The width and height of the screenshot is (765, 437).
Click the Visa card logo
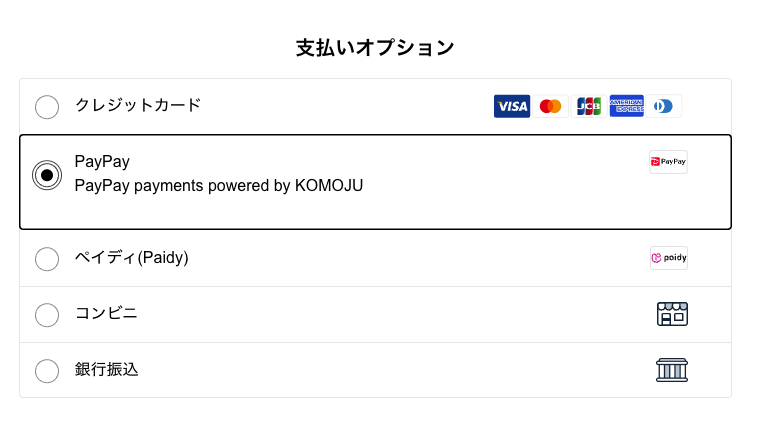pyautogui.click(x=512, y=106)
